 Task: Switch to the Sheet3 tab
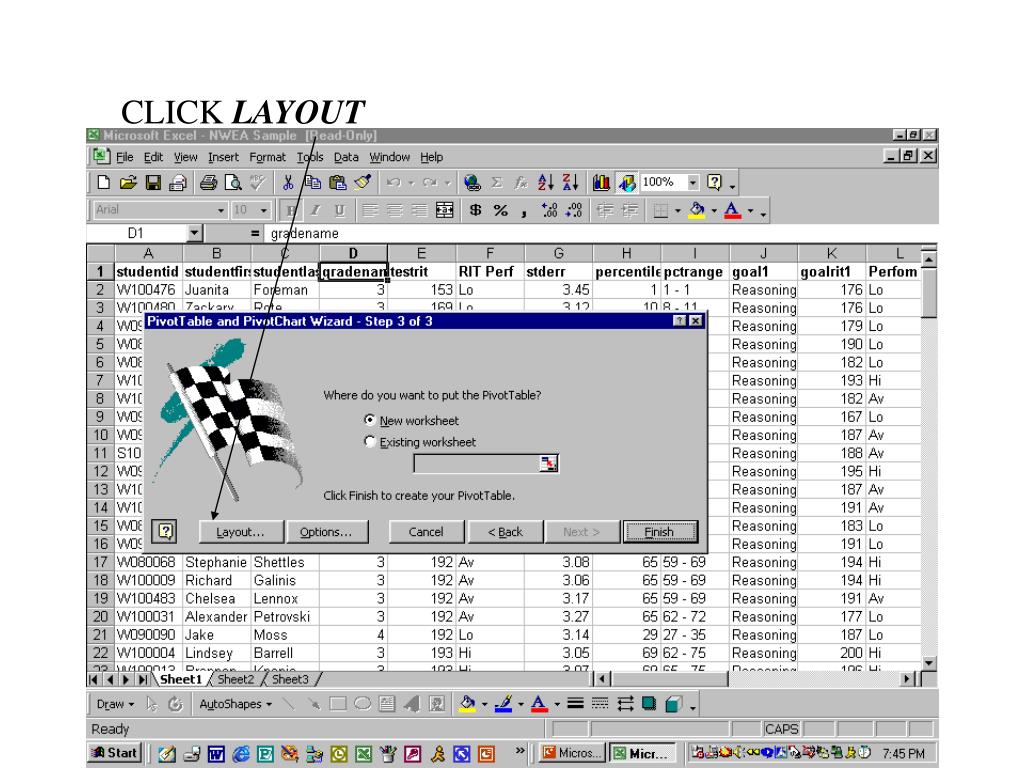click(290, 679)
